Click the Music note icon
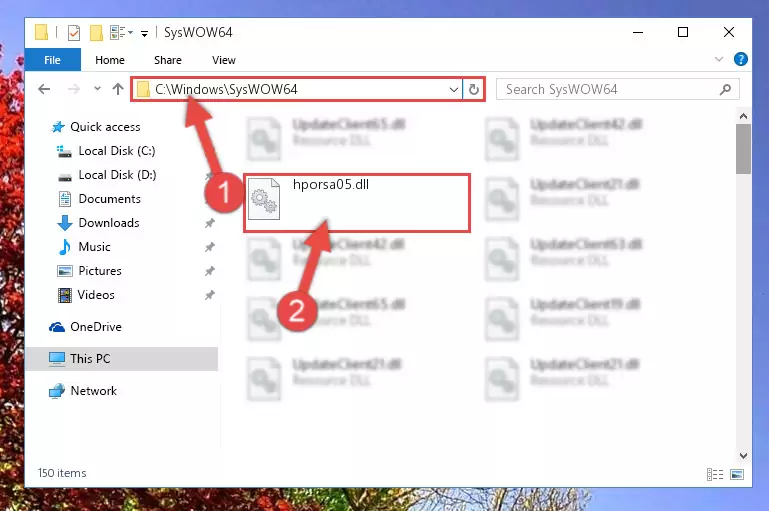 pyautogui.click(x=65, y=247)
